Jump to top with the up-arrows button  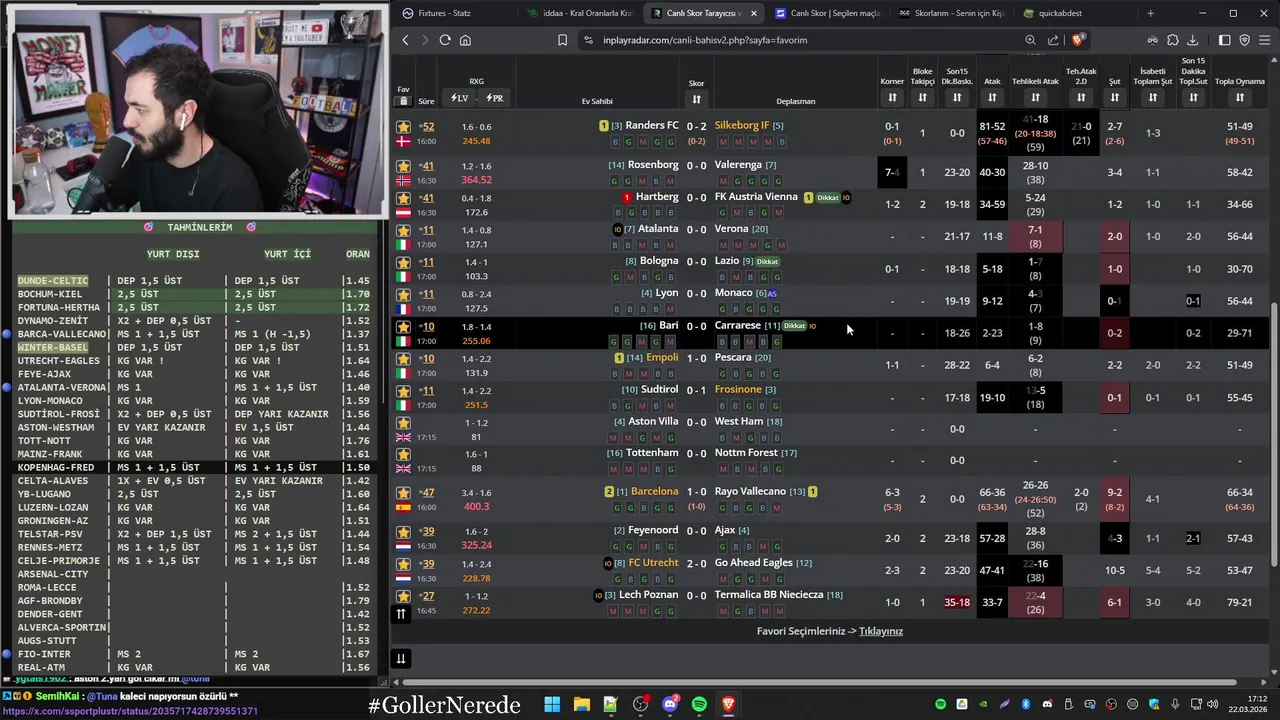[400, 613]
